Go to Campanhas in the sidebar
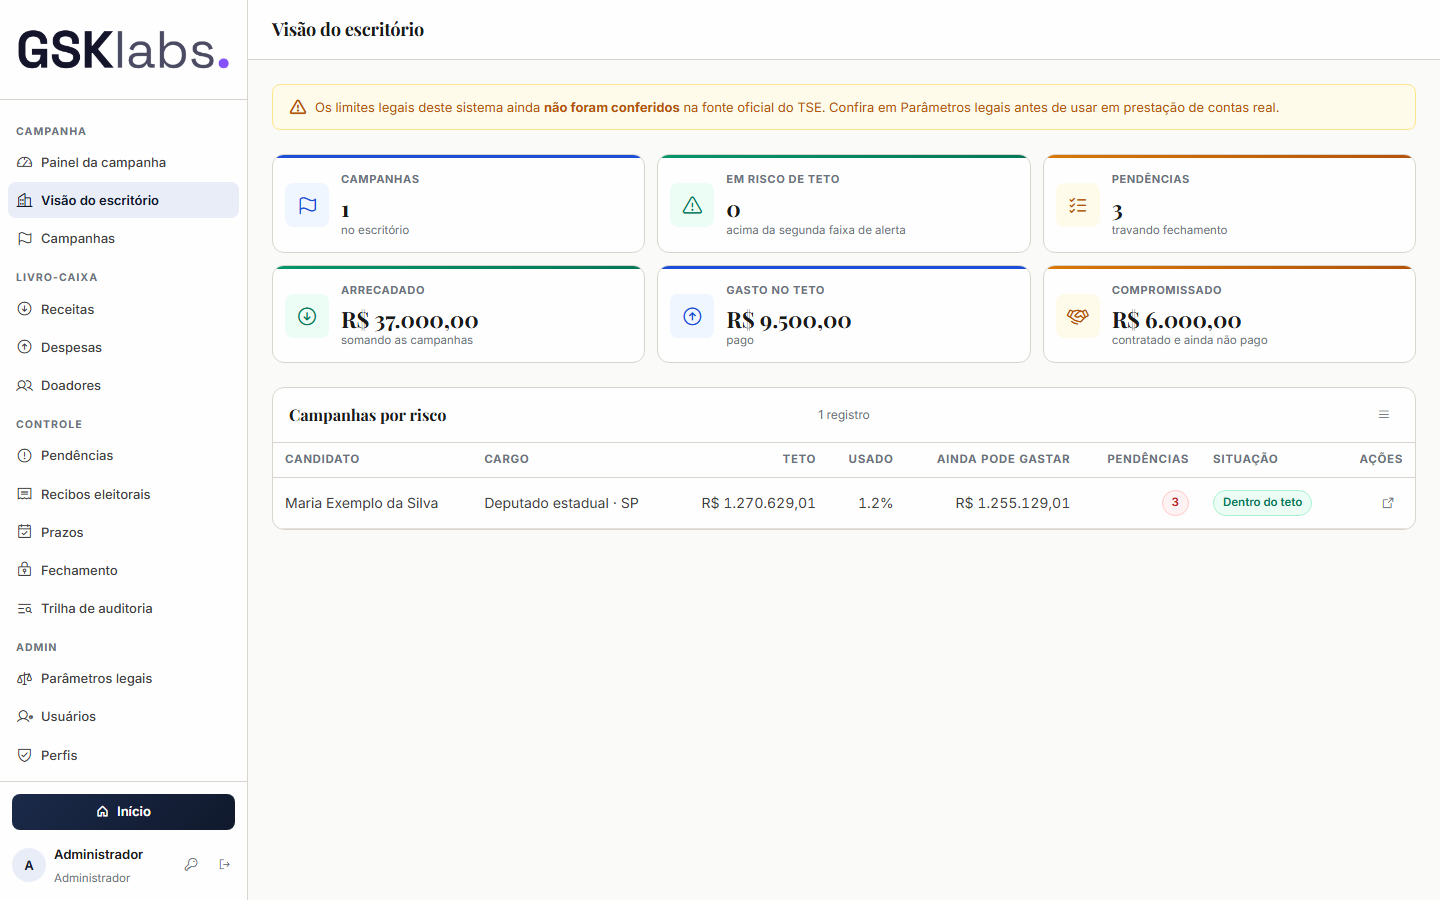This screenshot has width=1440, height=900. click(123, 238)
